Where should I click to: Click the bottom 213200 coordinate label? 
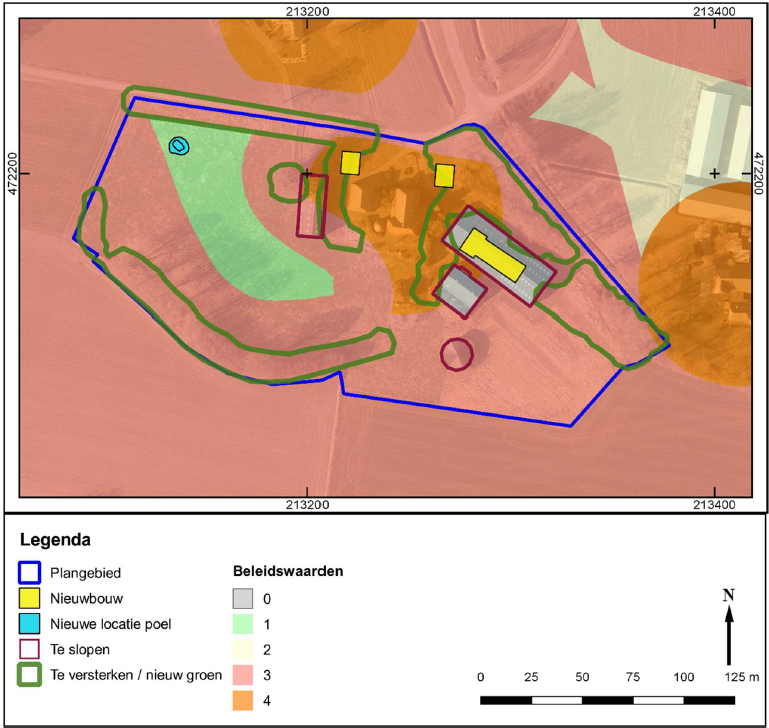[x=307, y=505]
